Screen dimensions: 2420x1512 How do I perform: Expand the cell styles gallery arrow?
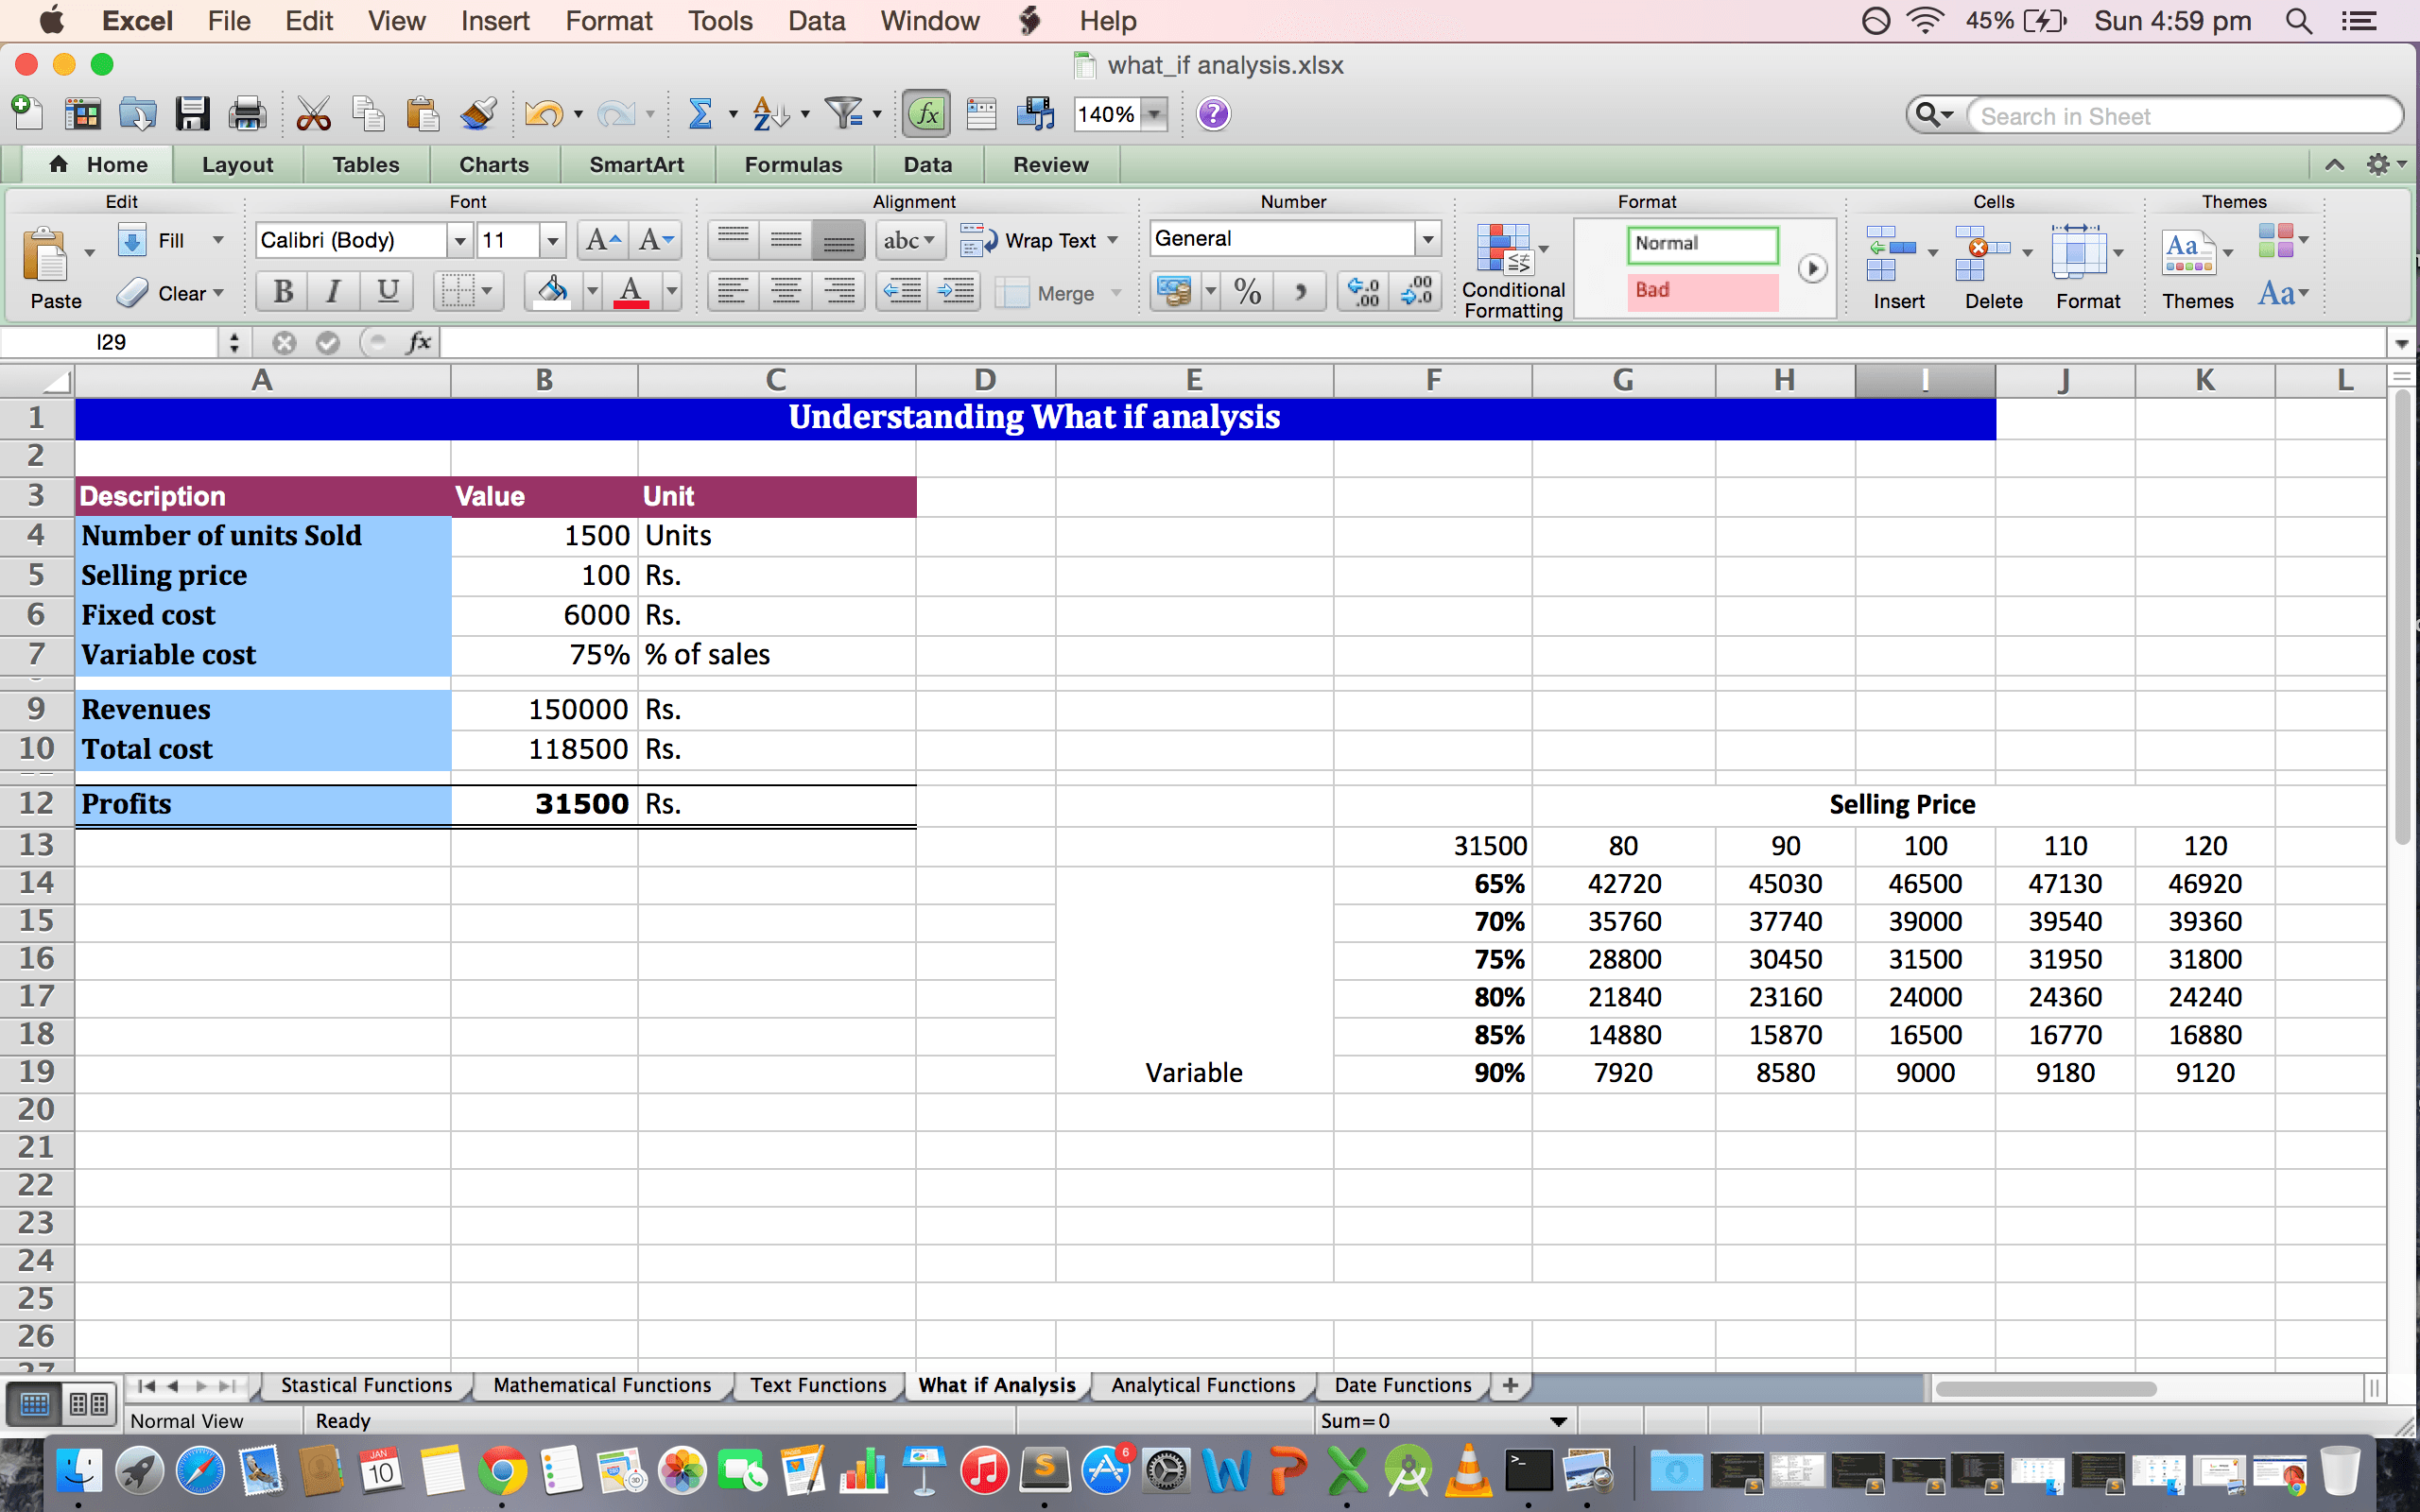click(1811, 268)
